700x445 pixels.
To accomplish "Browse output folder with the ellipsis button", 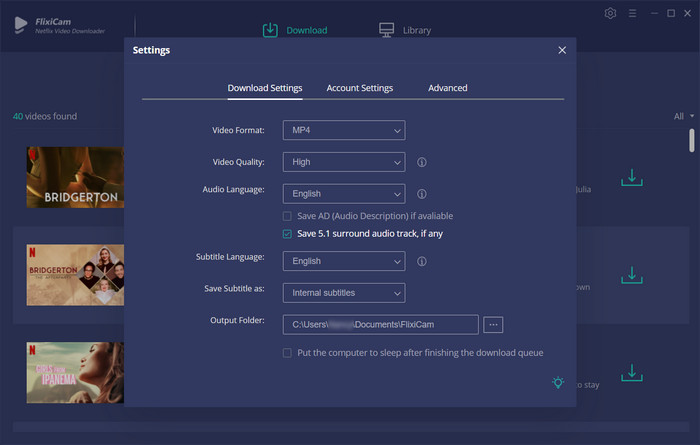I will pos(493,324).
